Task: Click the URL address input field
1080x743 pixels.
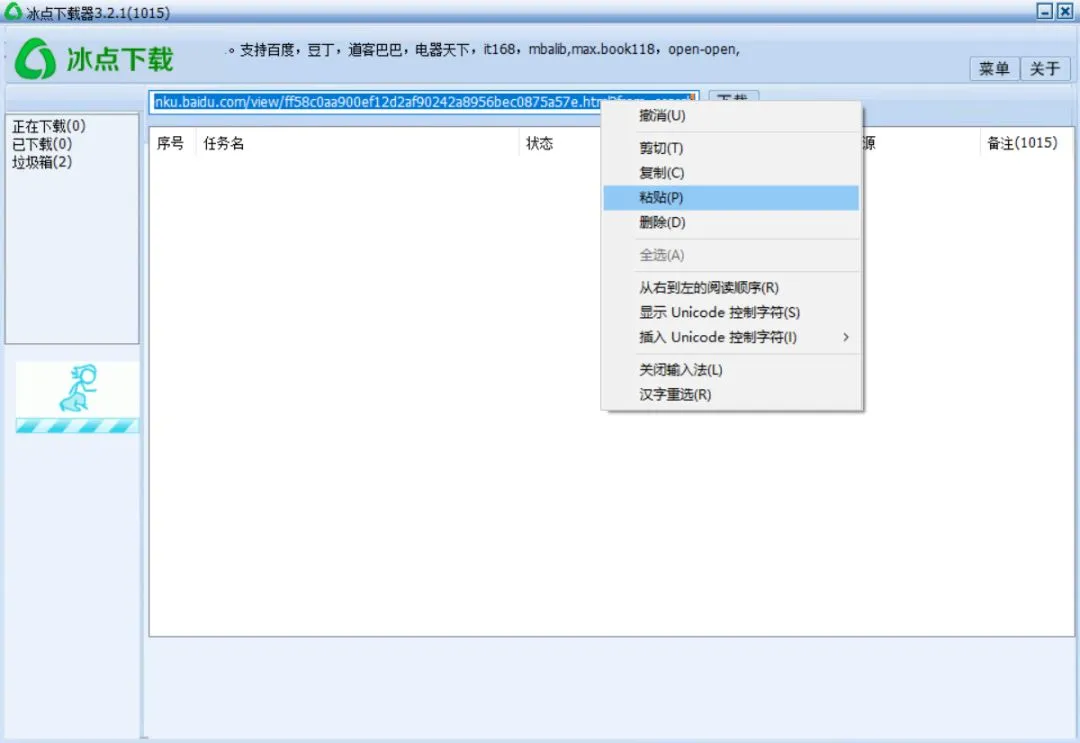Action: (x=424, y=102)
